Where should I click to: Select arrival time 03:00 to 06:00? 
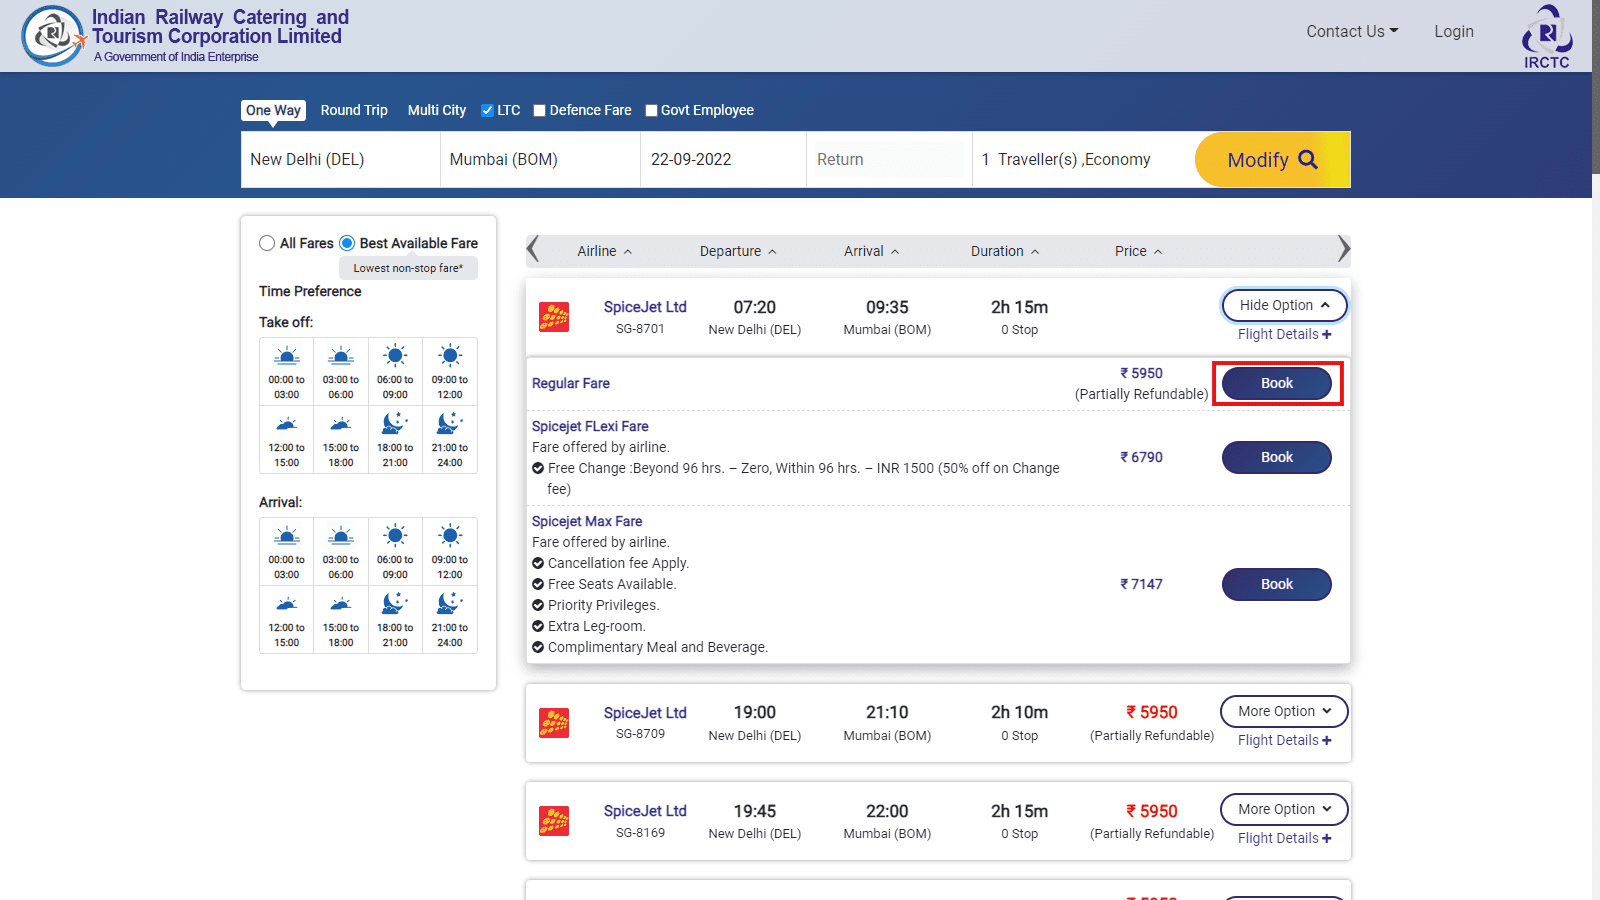pos(341,551)
